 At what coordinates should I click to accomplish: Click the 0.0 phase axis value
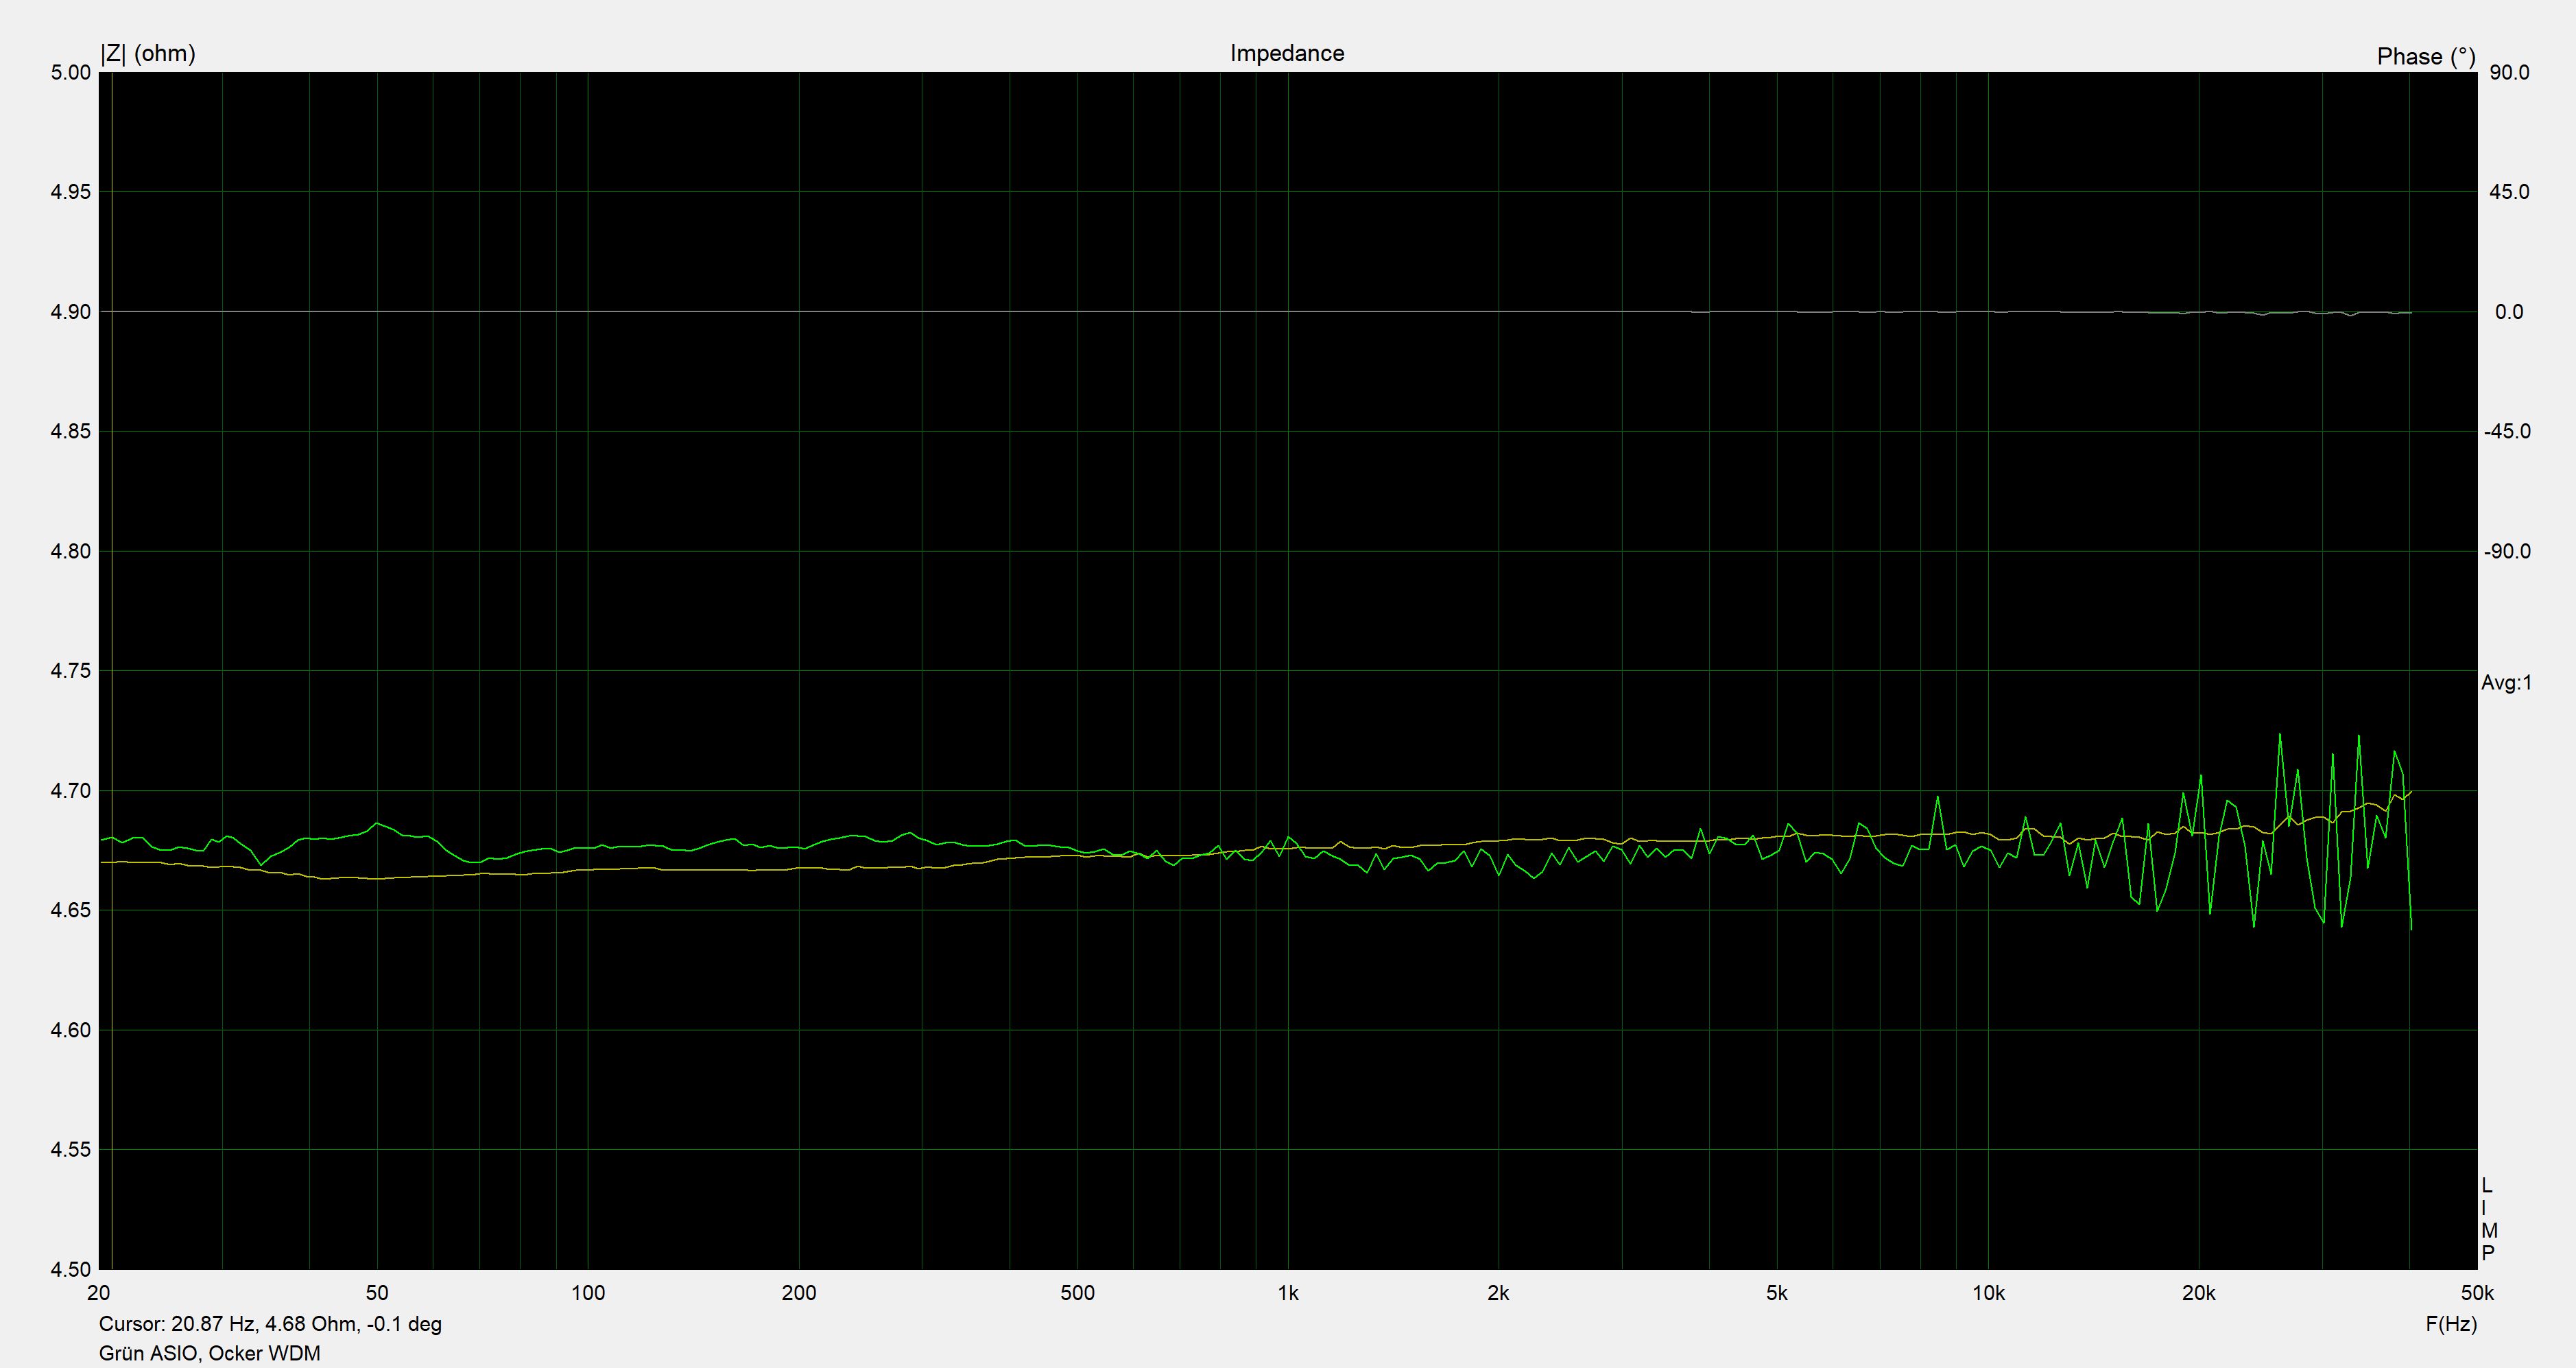coord(2509,312)
